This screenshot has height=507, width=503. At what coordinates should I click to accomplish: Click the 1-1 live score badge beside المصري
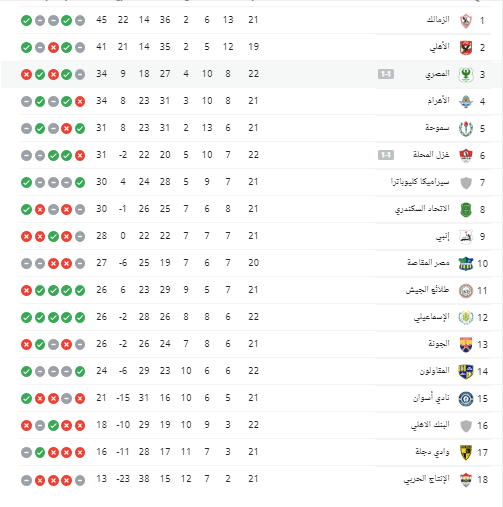[x=386, y=74]
